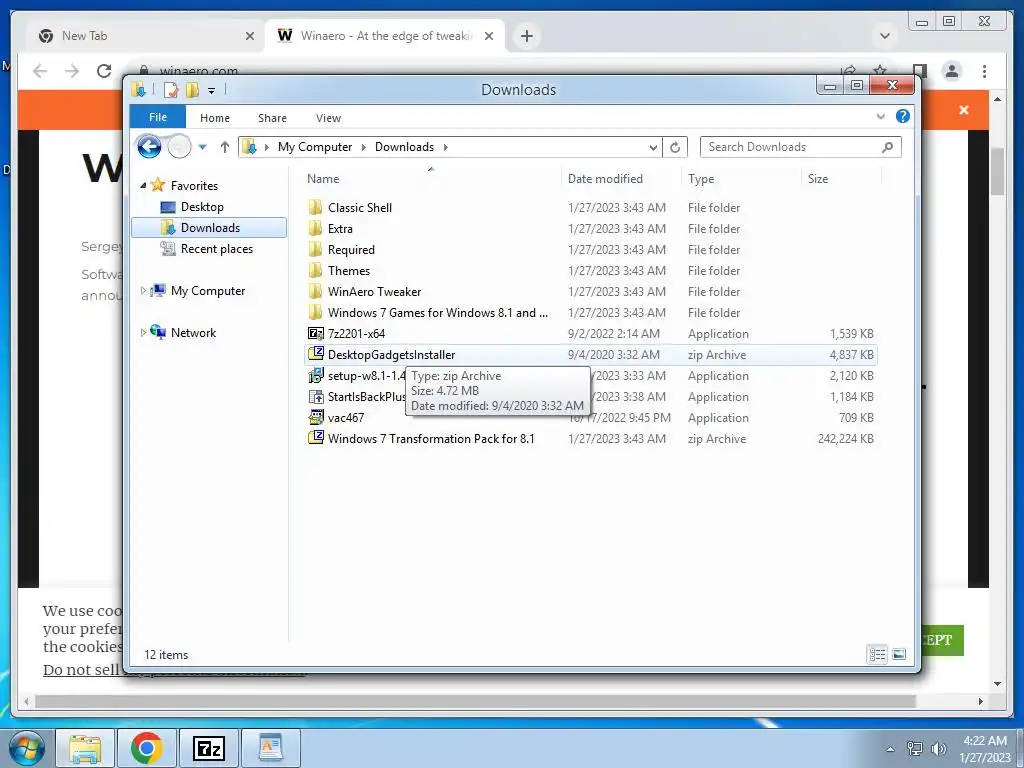Image resolution: width=1024 pixels, height=768 pixels.
Task: Close the Winaero Chrome tab
Action: click(488, 36)
